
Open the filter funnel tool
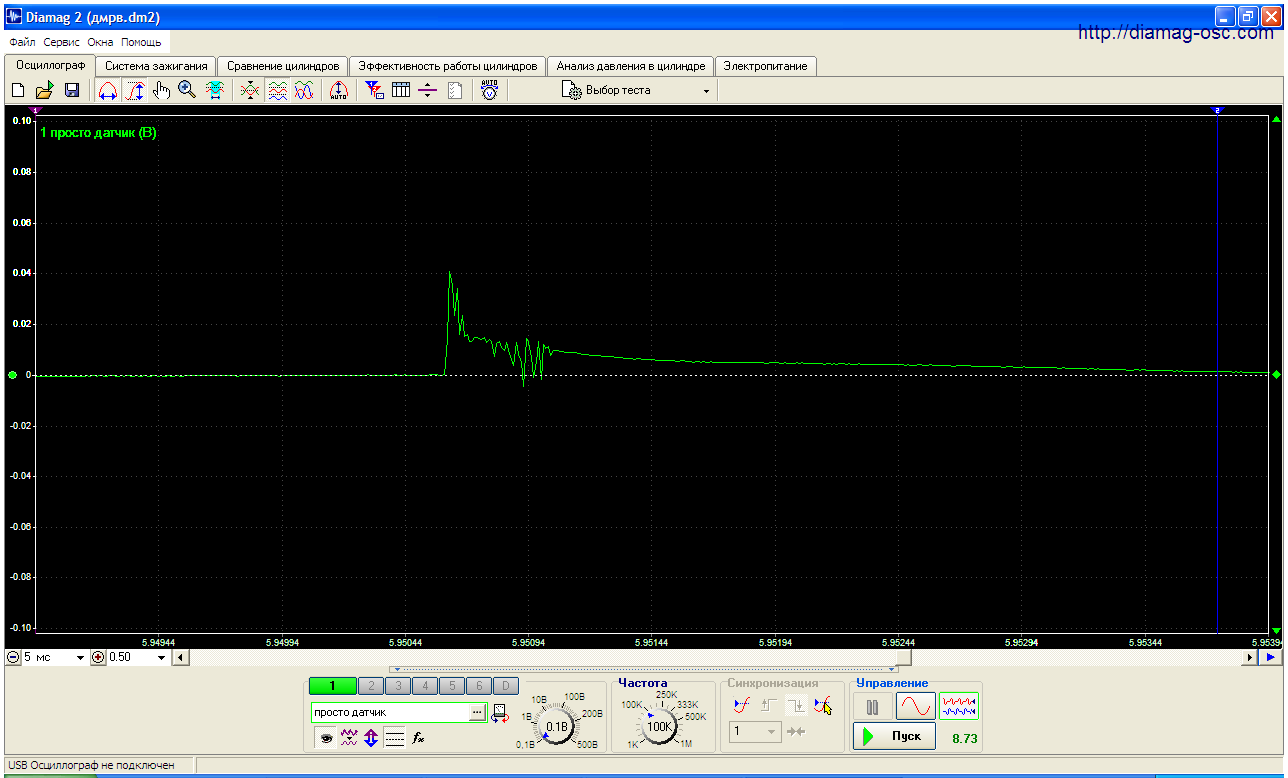point(375,90)
